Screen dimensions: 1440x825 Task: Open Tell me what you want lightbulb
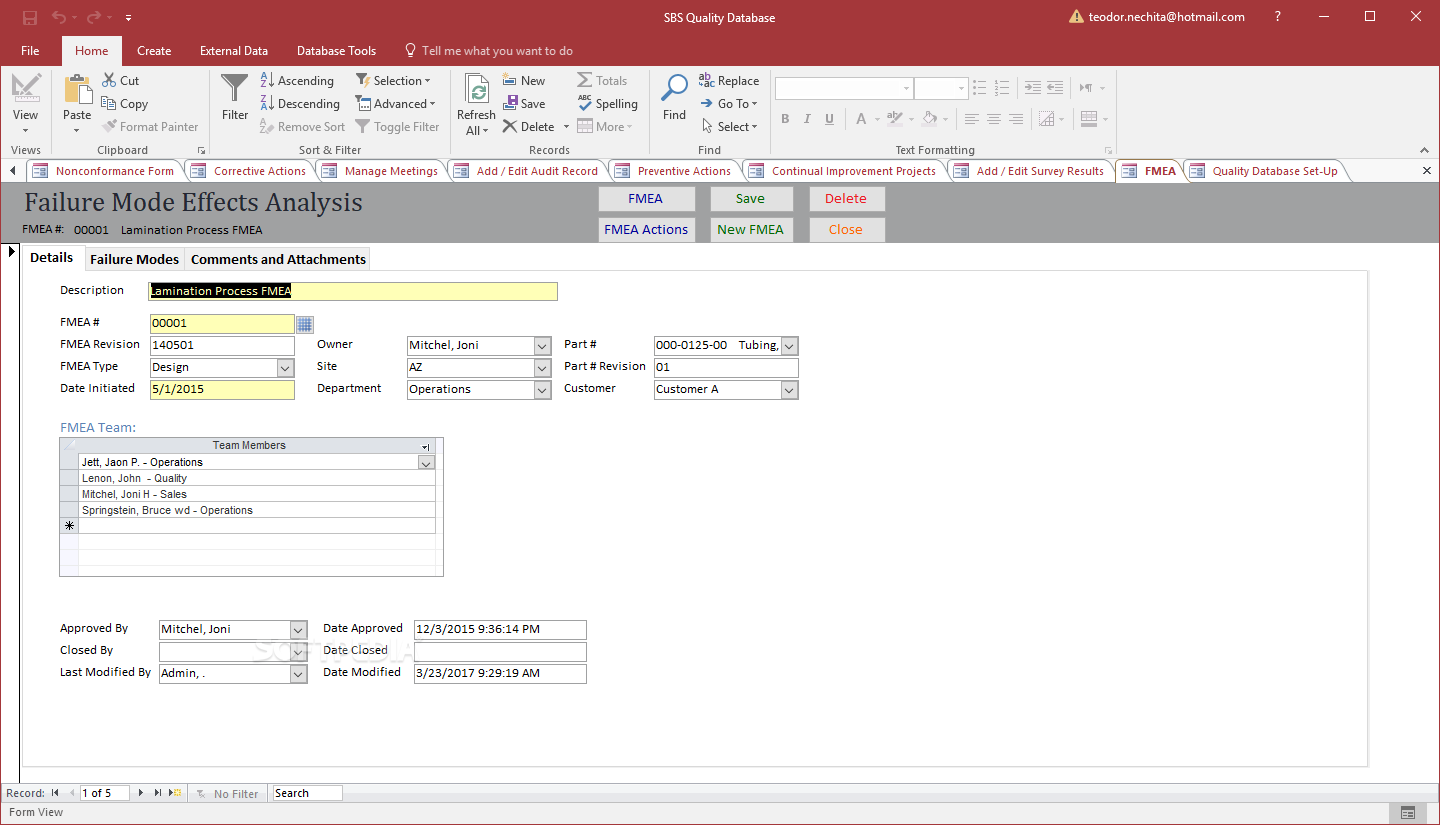[410, 51]
